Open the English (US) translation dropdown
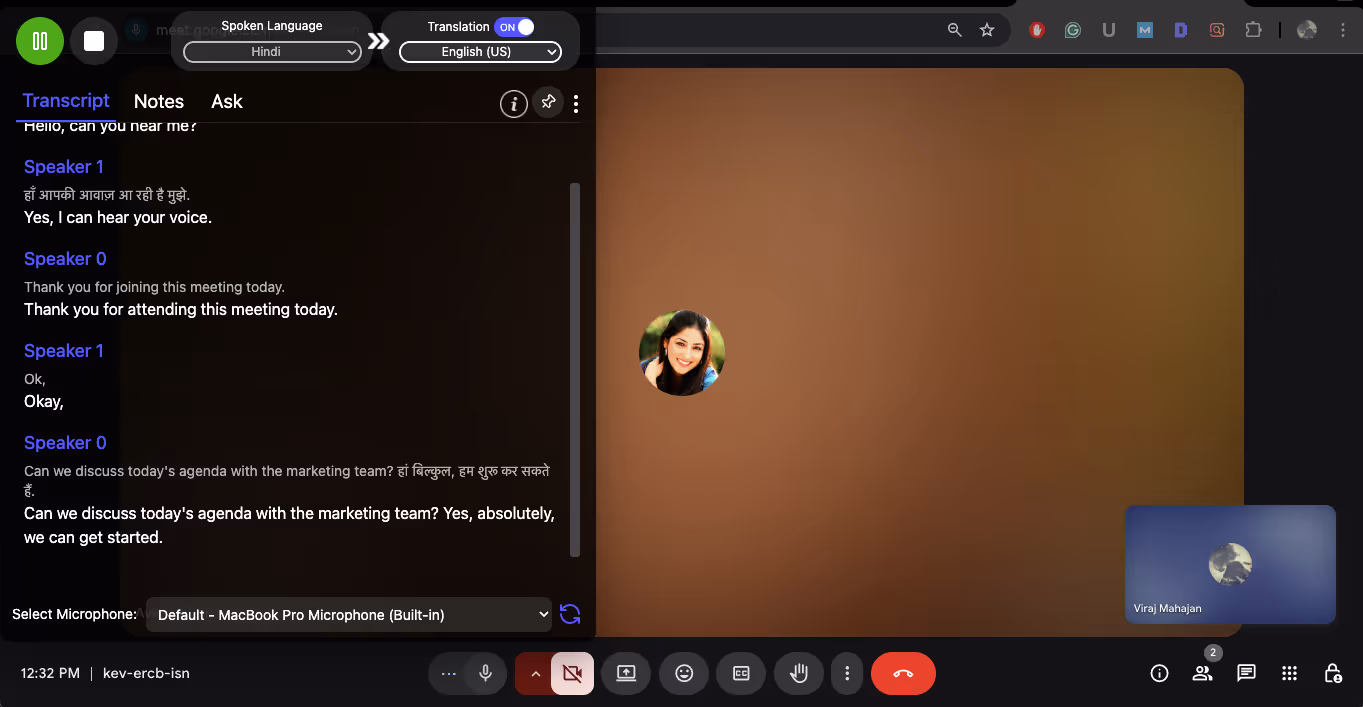This screenshot has width=1363, height=707. 480,52
